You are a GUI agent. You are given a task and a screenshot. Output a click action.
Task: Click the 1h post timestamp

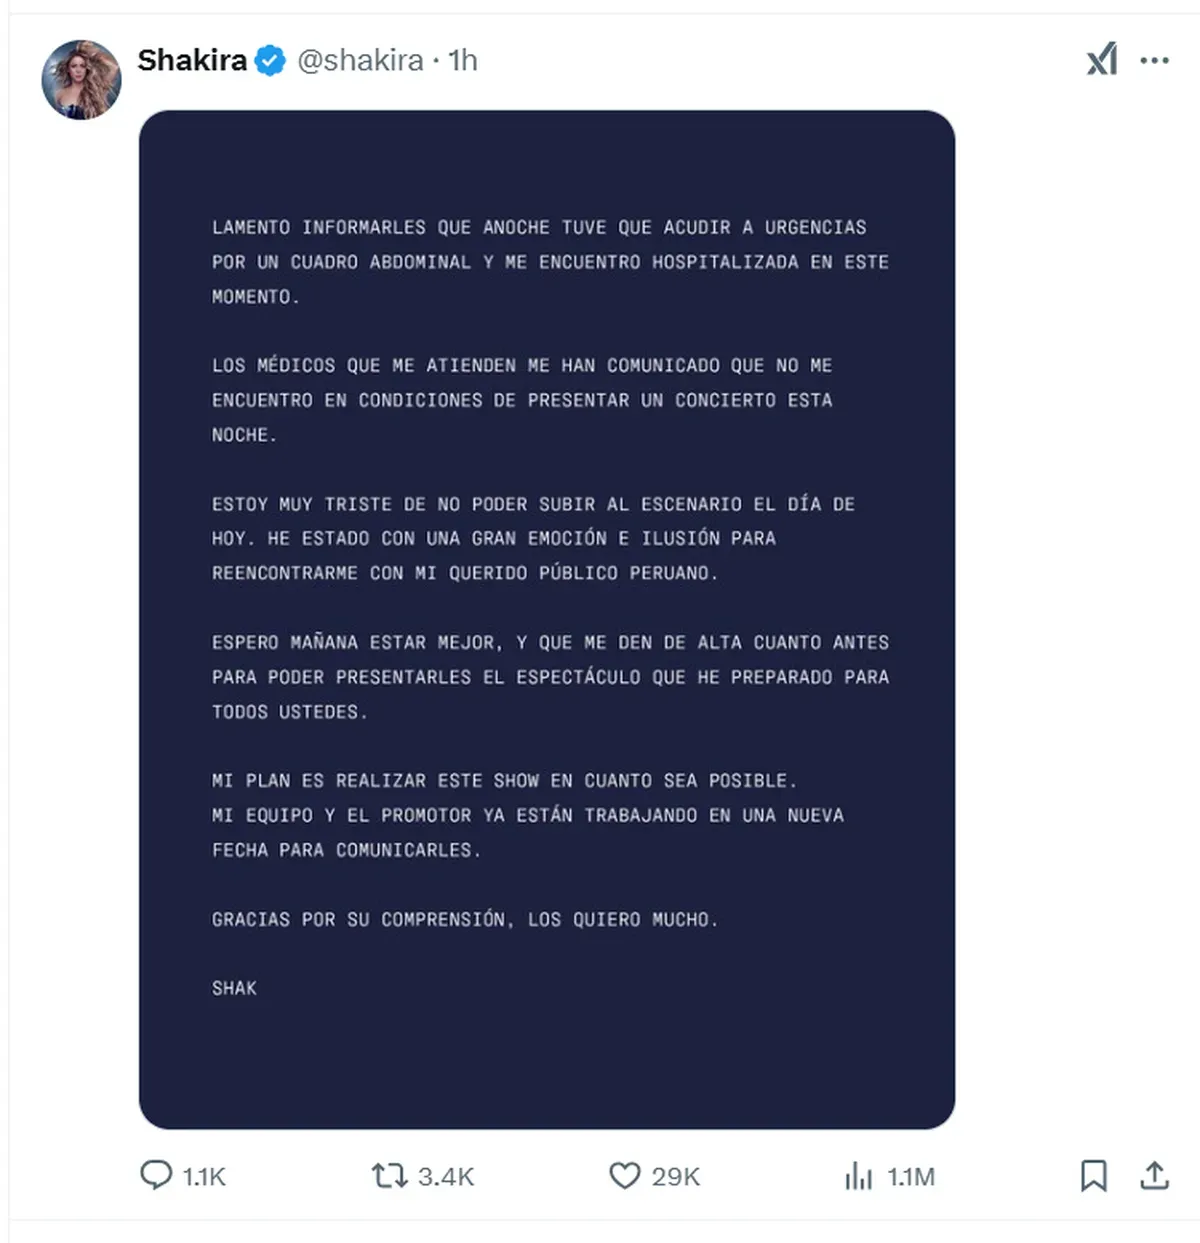coord(463,61)
